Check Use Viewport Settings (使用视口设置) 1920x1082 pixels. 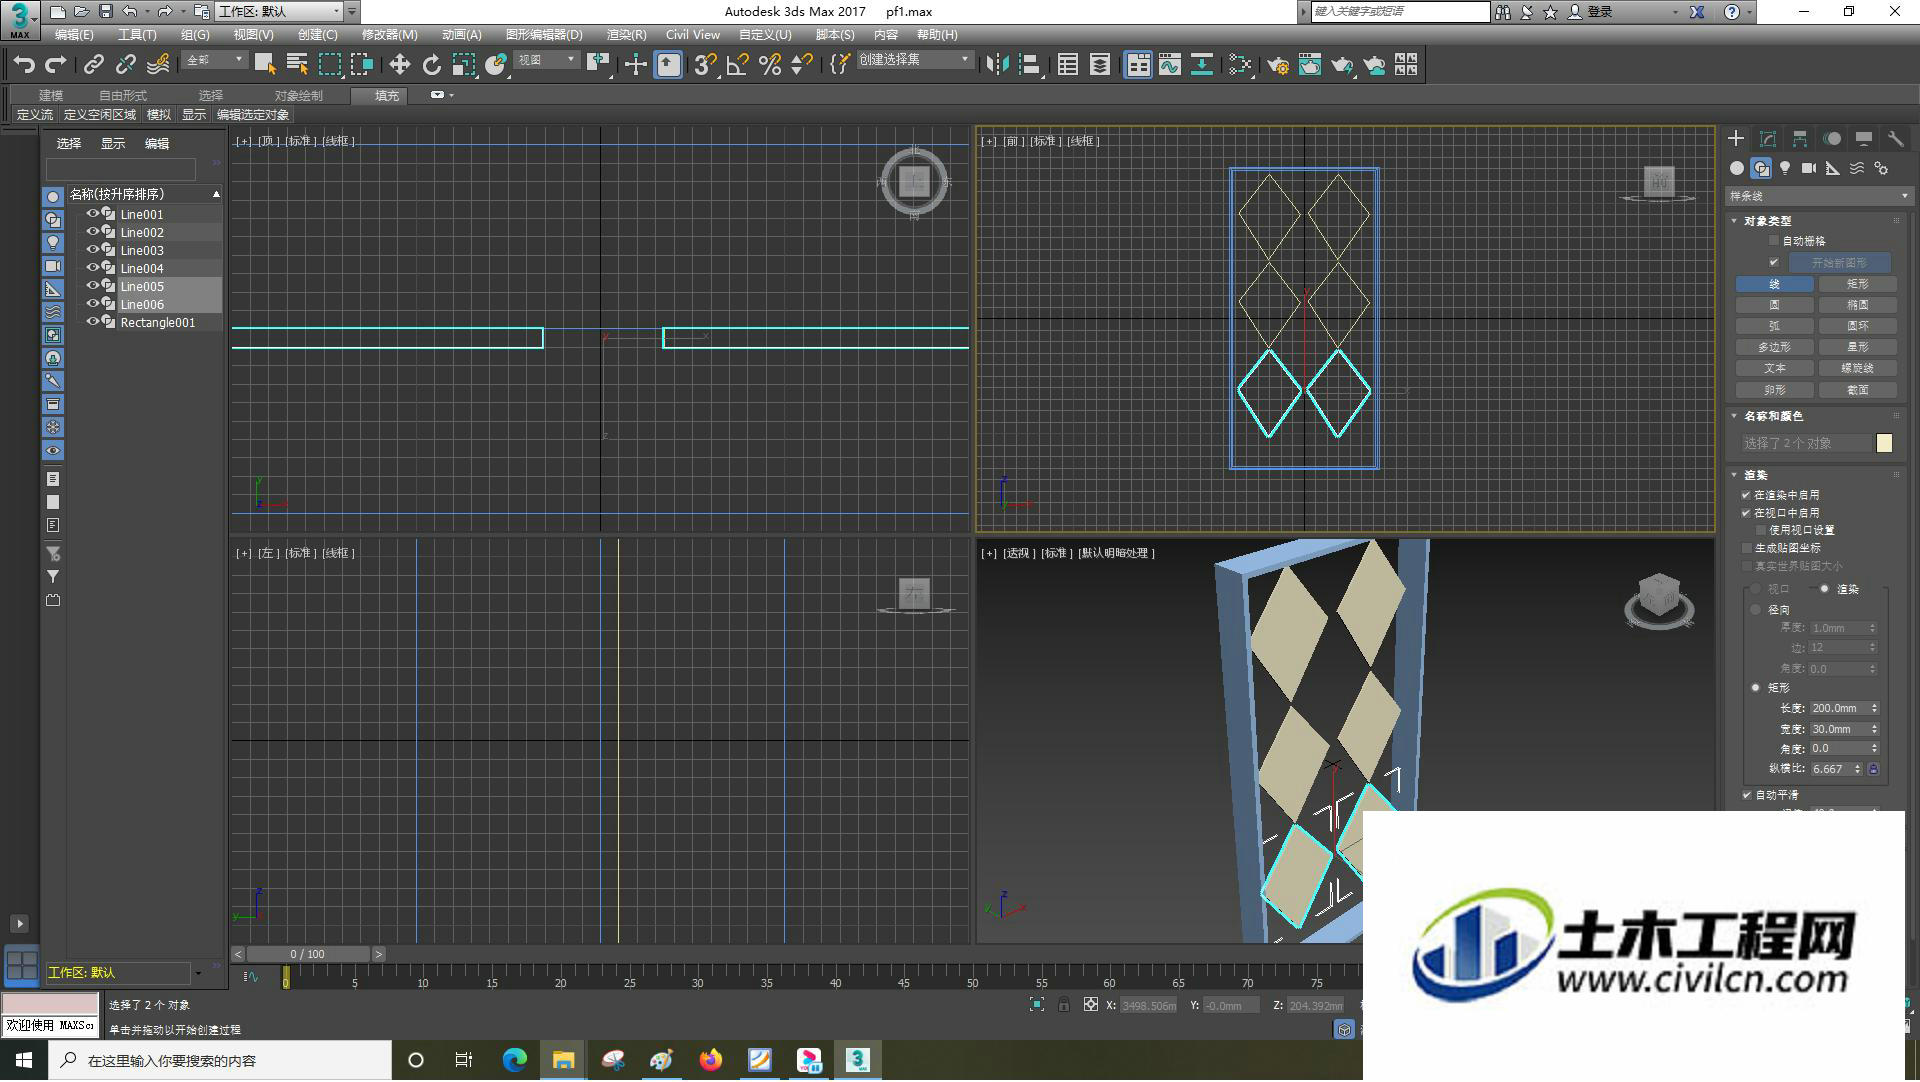click(x=1761, y=530)
